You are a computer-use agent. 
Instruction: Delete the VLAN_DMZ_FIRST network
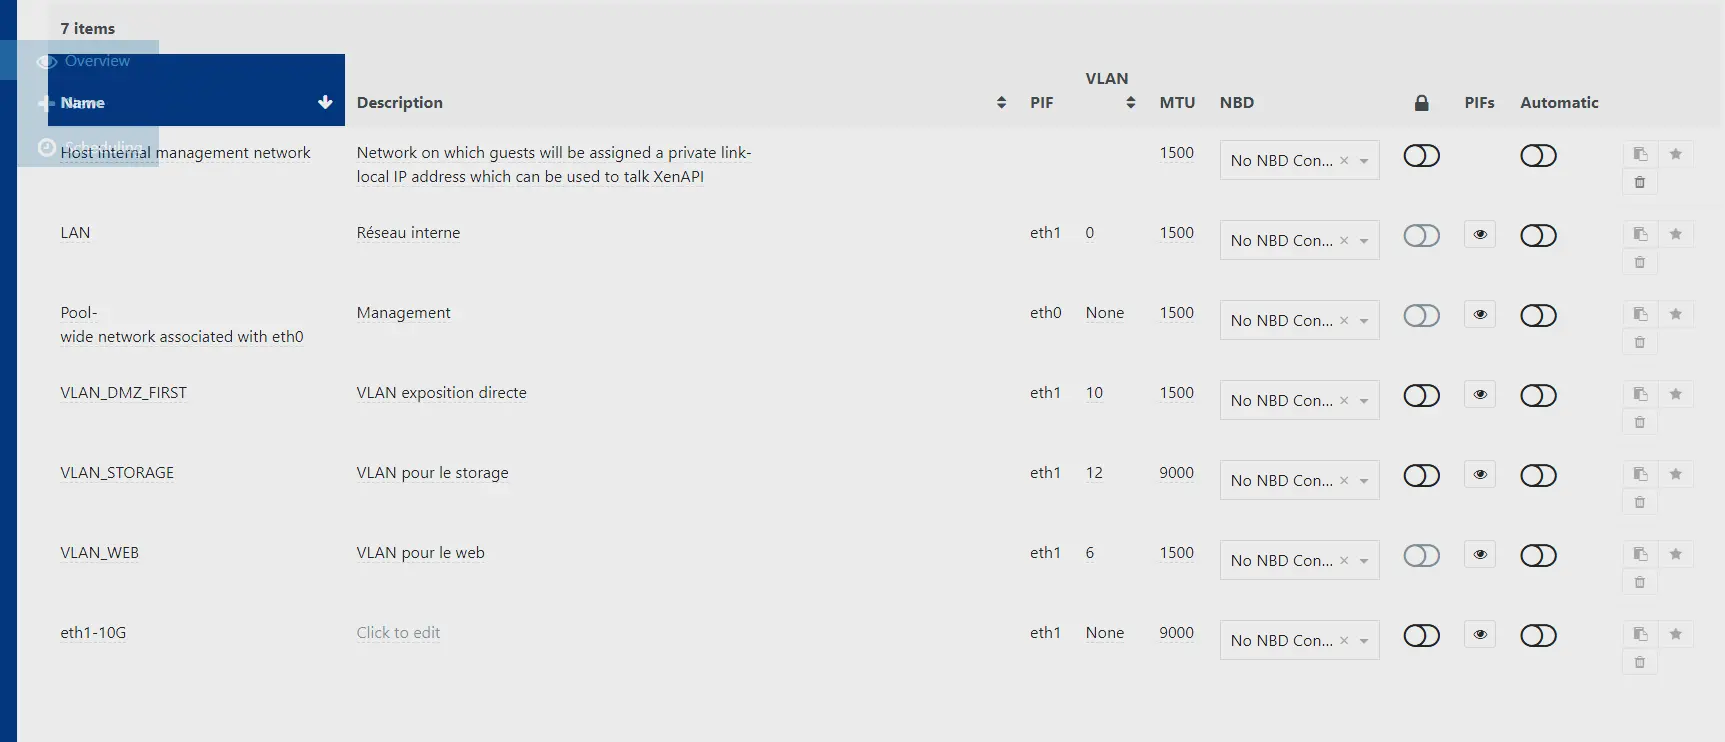[1640, 422]
